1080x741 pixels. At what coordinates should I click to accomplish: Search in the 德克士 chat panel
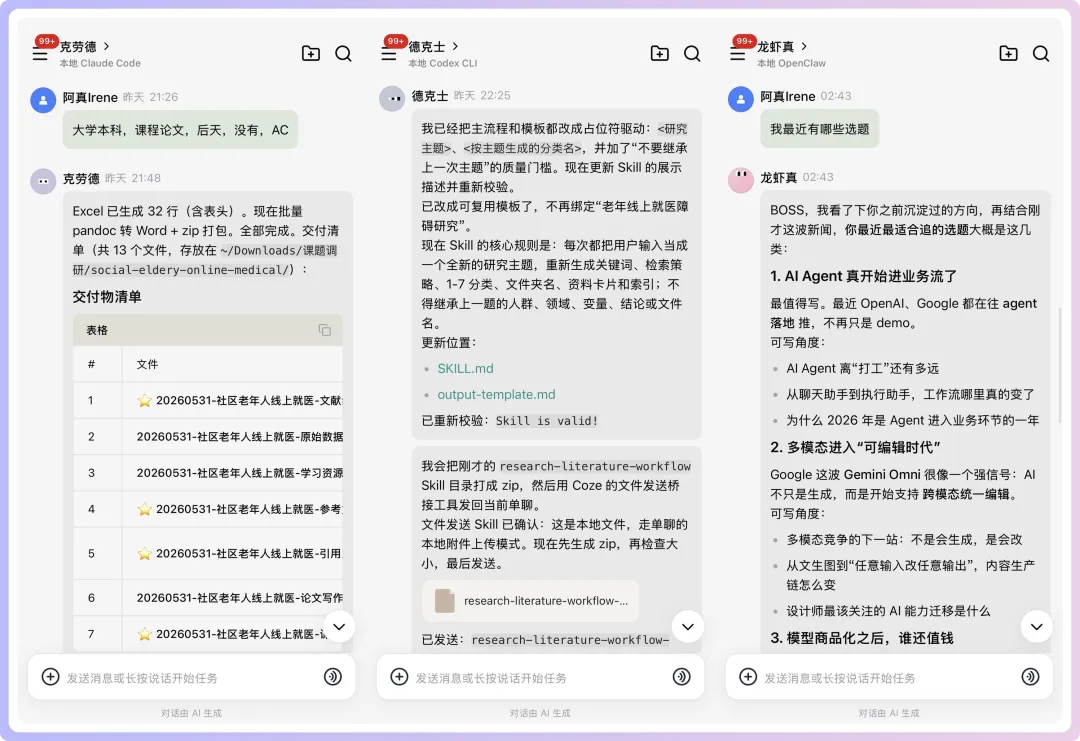click(692, 54)
